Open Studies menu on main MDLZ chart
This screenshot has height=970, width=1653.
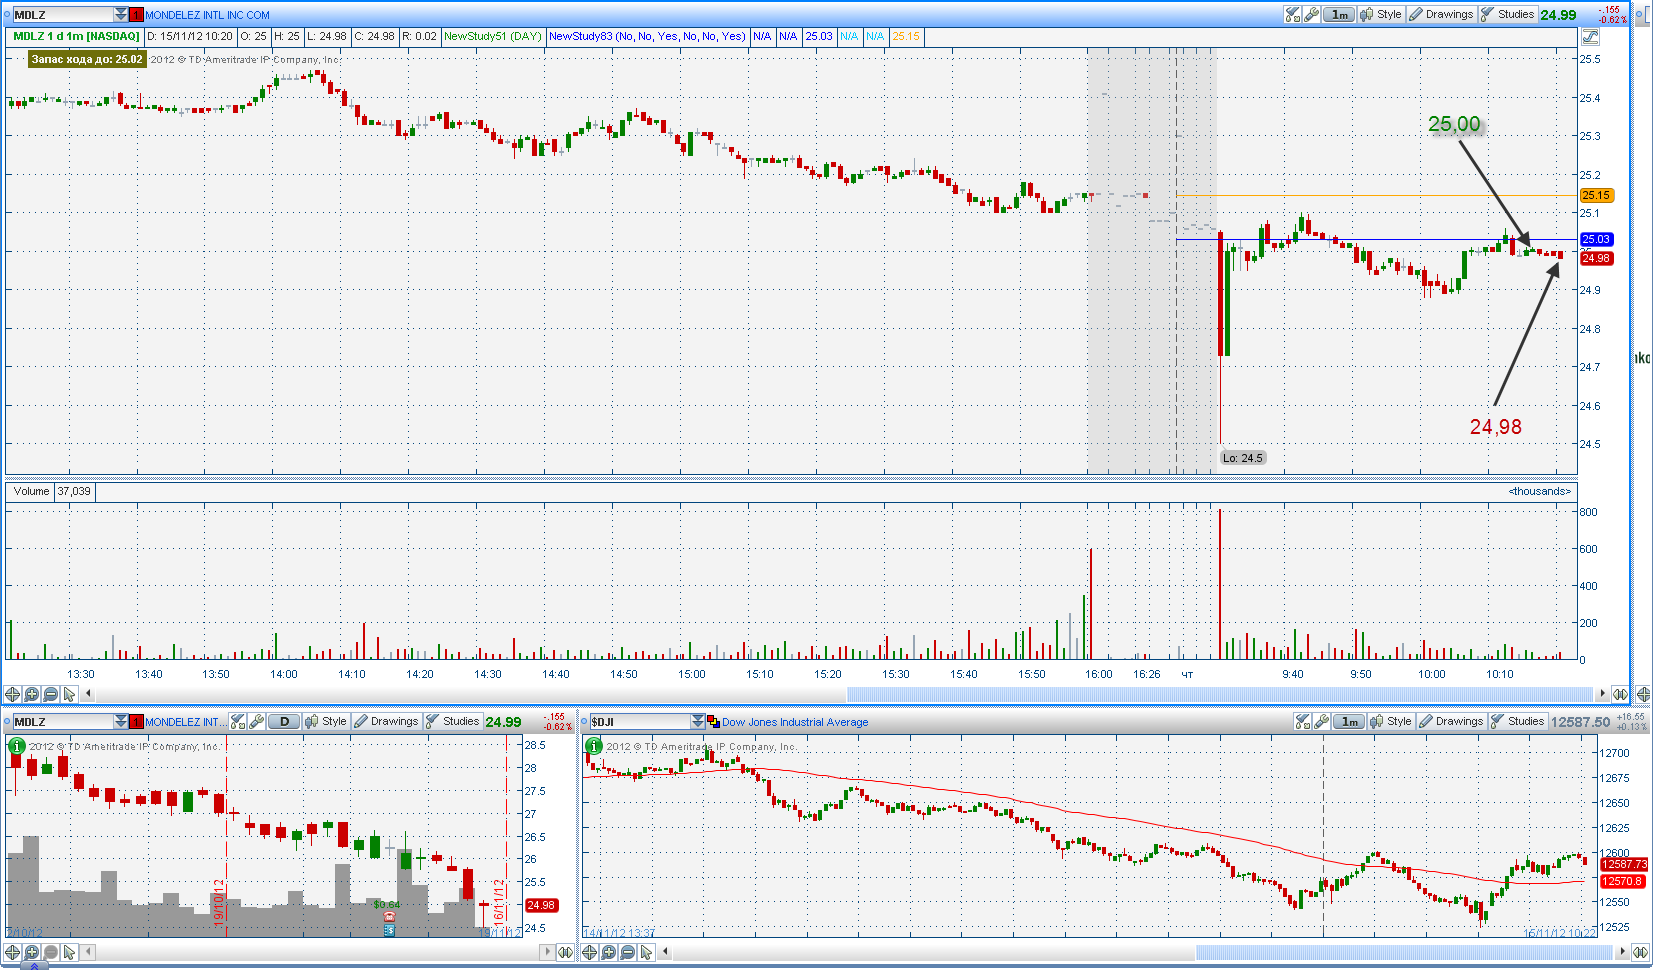point(1507,14)
